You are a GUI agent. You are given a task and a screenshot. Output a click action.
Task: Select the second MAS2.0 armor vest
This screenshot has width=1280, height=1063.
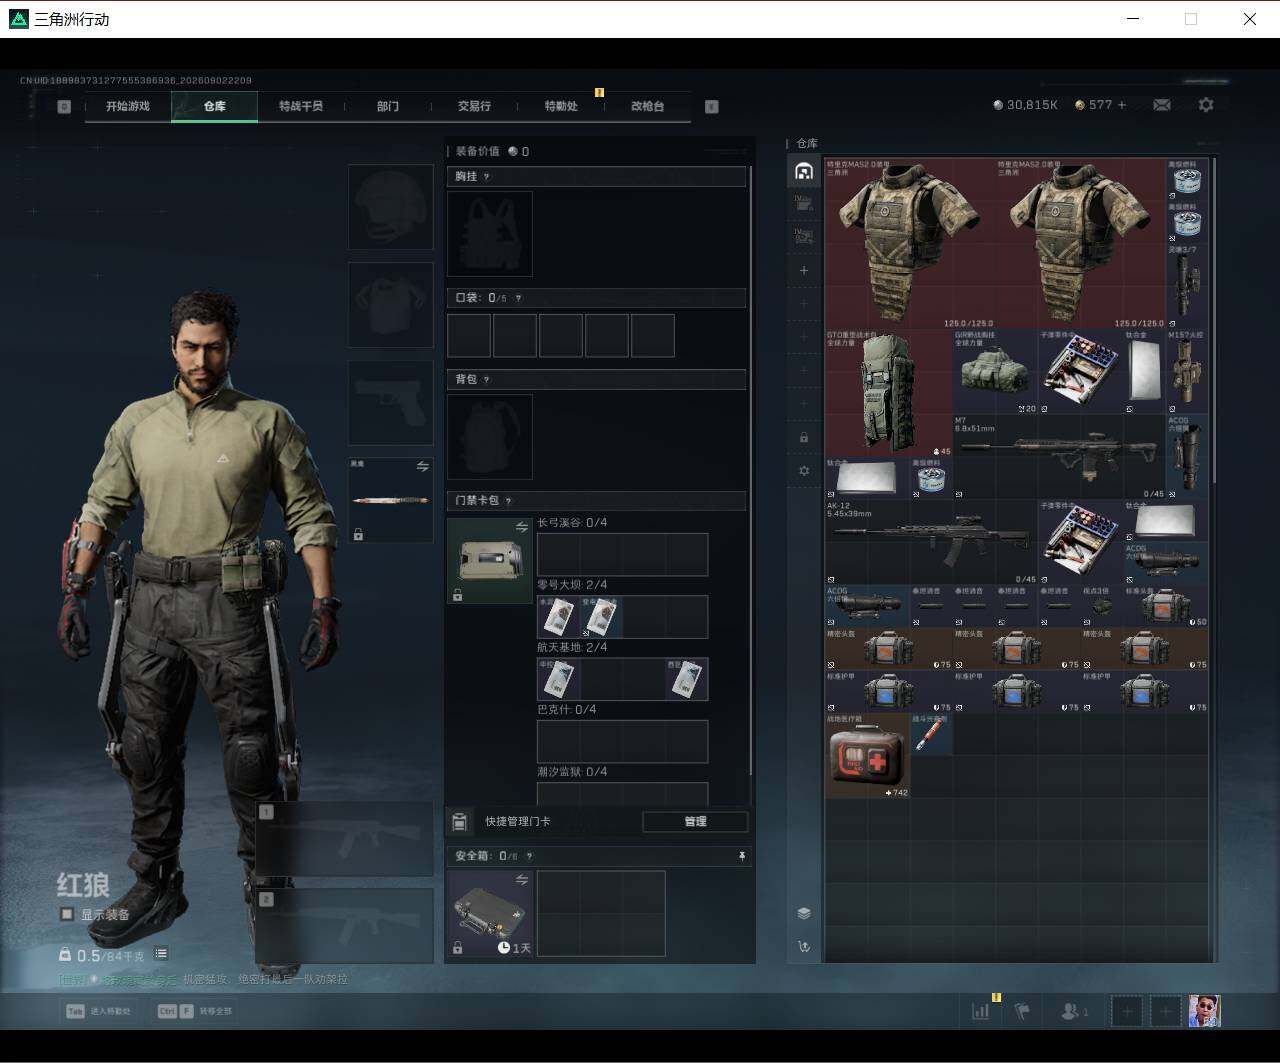pyautogui.click(x=1081, y=243)
